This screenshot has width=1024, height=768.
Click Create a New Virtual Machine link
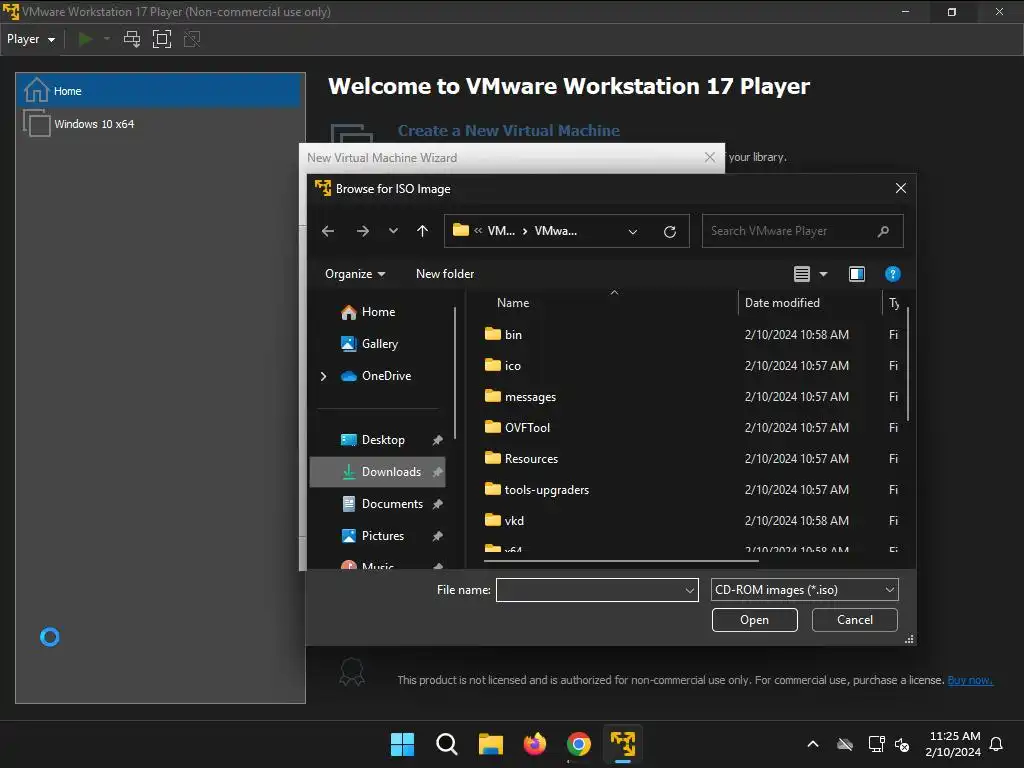pos(509,131)
